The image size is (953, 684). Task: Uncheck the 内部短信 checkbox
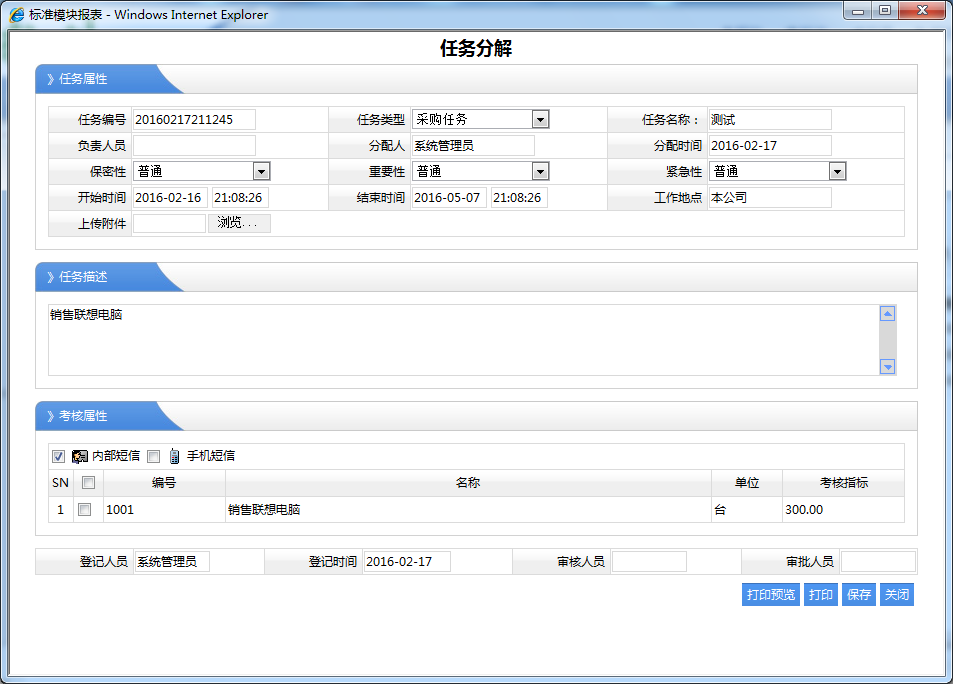click(x=58, y=457)
